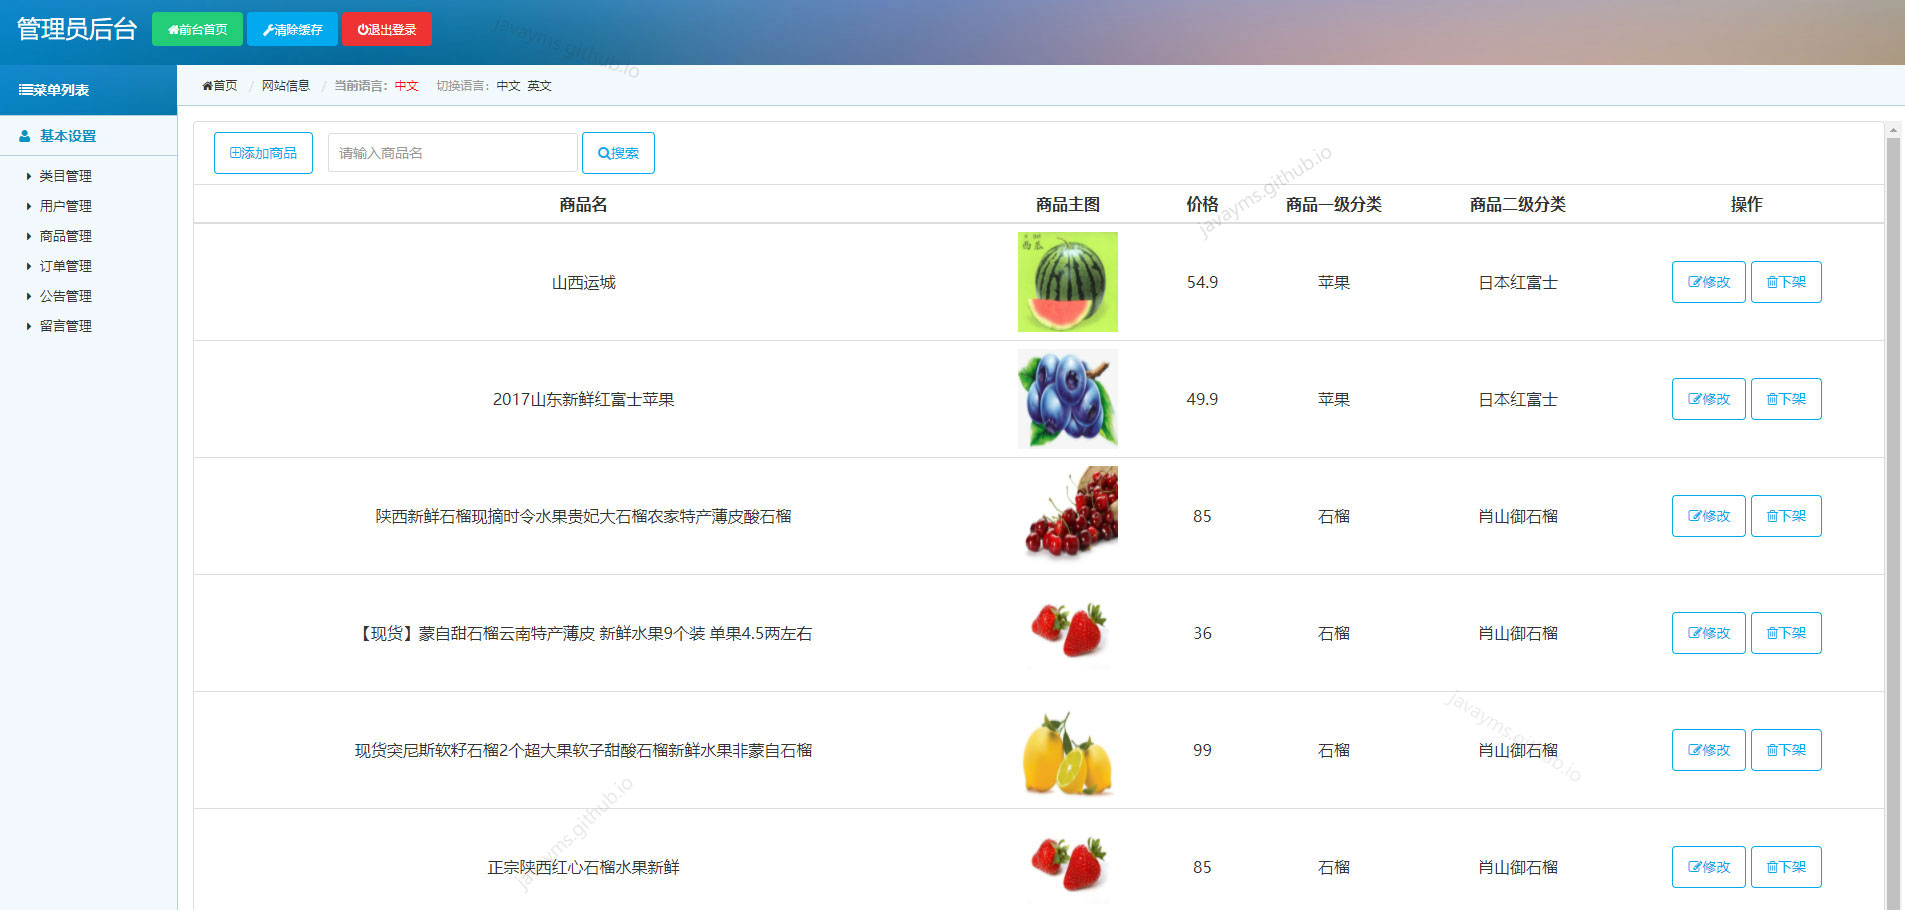The width and height of the screenshot is (1905, 910).
Task: Expand the 类目管理 sidebar section
Action: [x=65, y=175]
